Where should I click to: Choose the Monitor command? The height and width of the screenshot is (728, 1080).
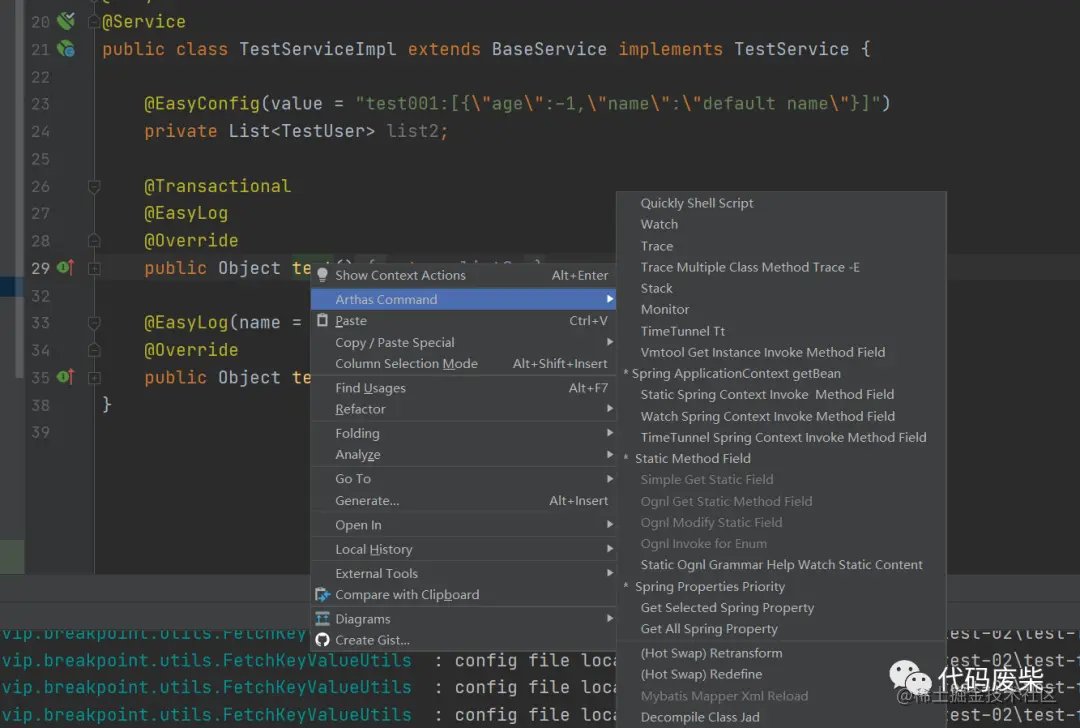point(781,309)
